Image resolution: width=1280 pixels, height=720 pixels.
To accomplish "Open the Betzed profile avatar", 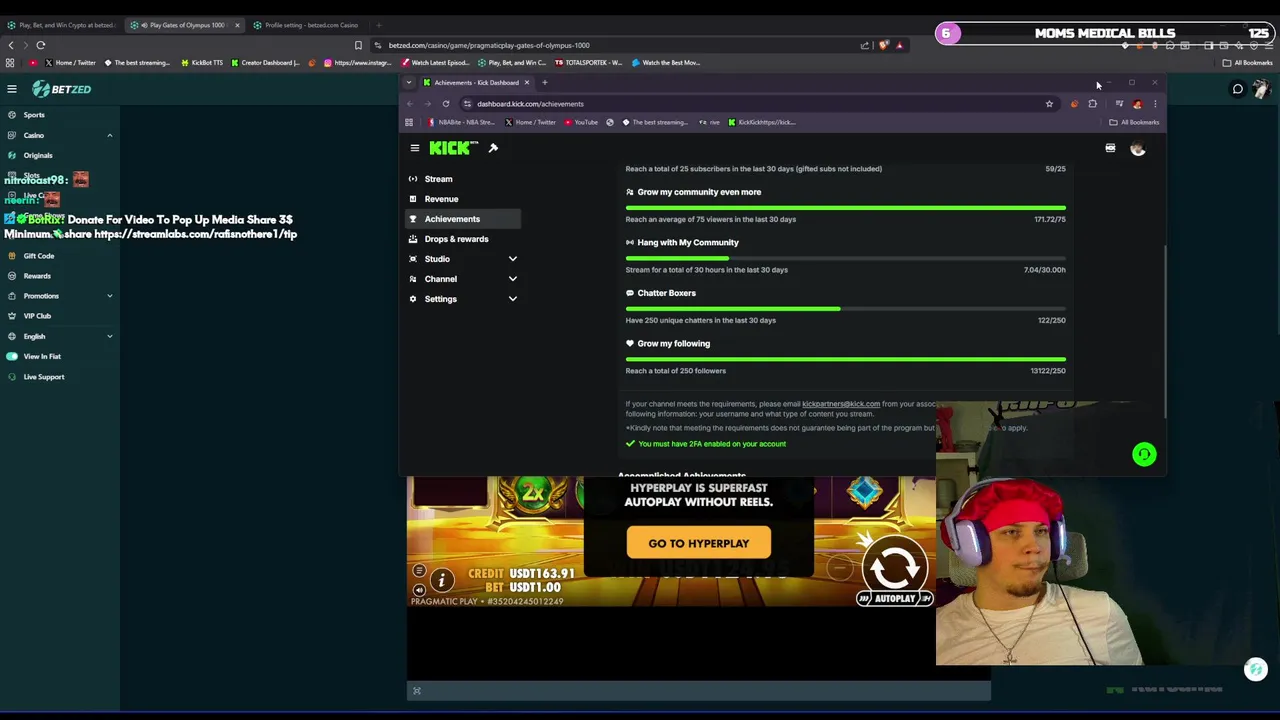I will 1260,89.
